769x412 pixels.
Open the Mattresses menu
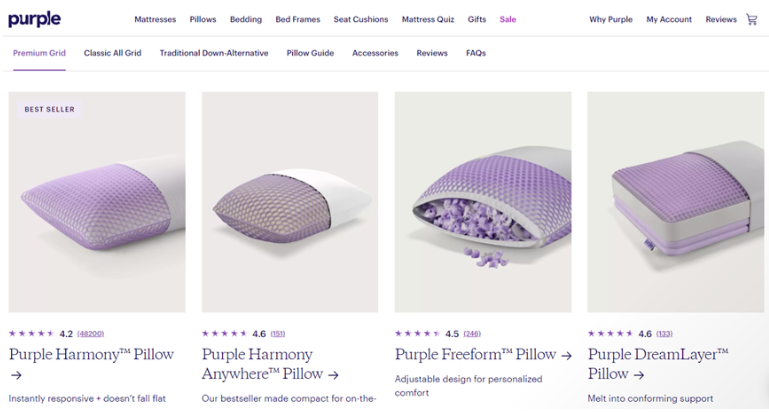(x=155, y=19)
